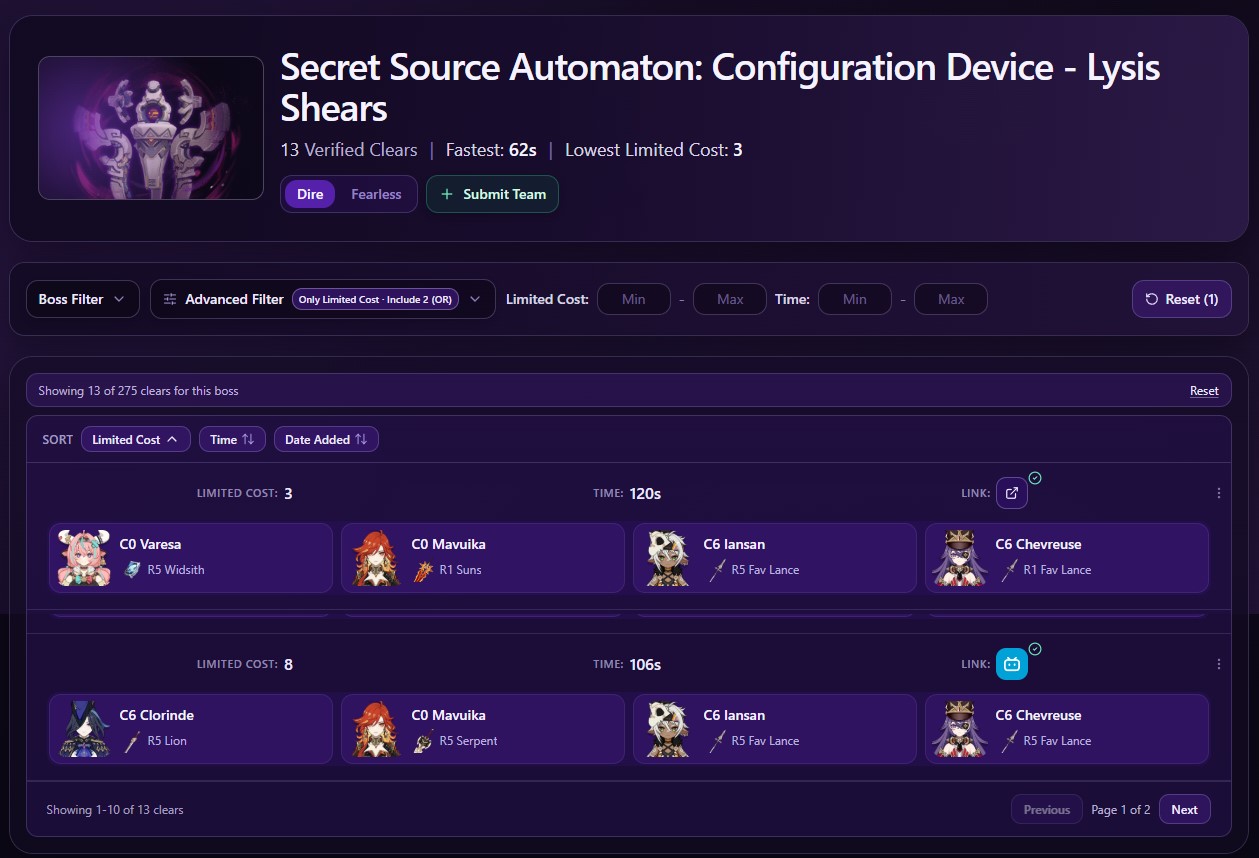Toggle the Limited Cost sort order
The height and width of the screenshot is (858, 1259).
pos(136,439)
